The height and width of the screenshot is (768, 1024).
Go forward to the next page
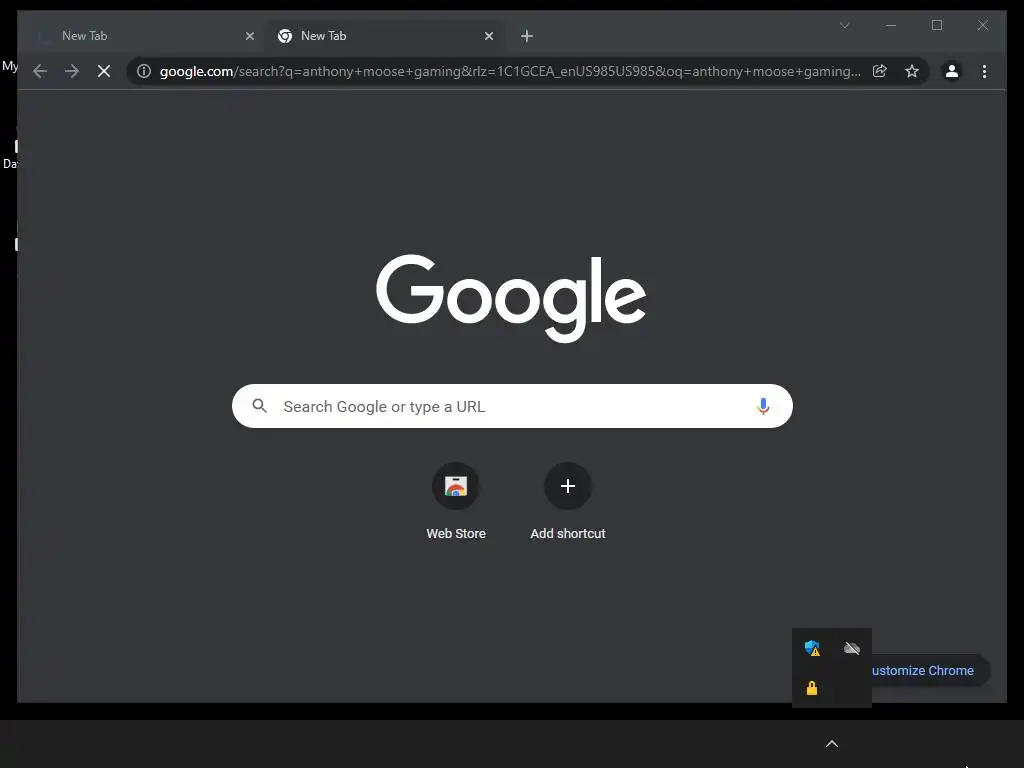[72, 71]
